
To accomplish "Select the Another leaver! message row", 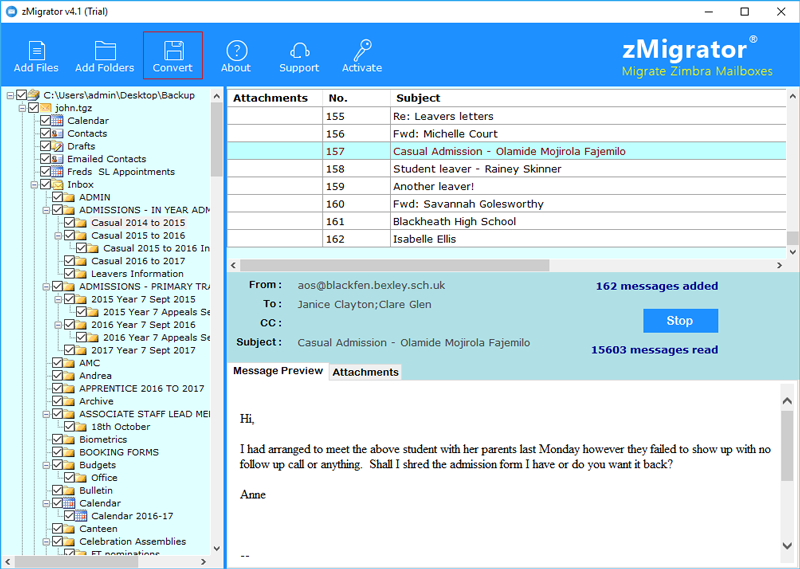I will (507, 186).
